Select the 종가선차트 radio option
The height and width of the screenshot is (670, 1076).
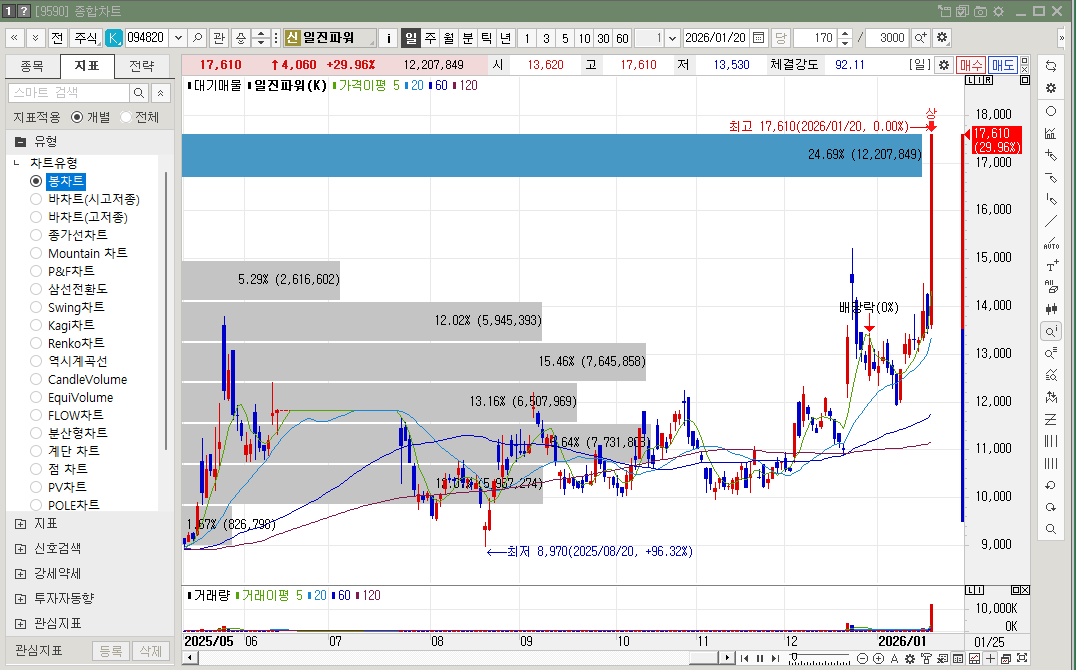pos(36,235)
